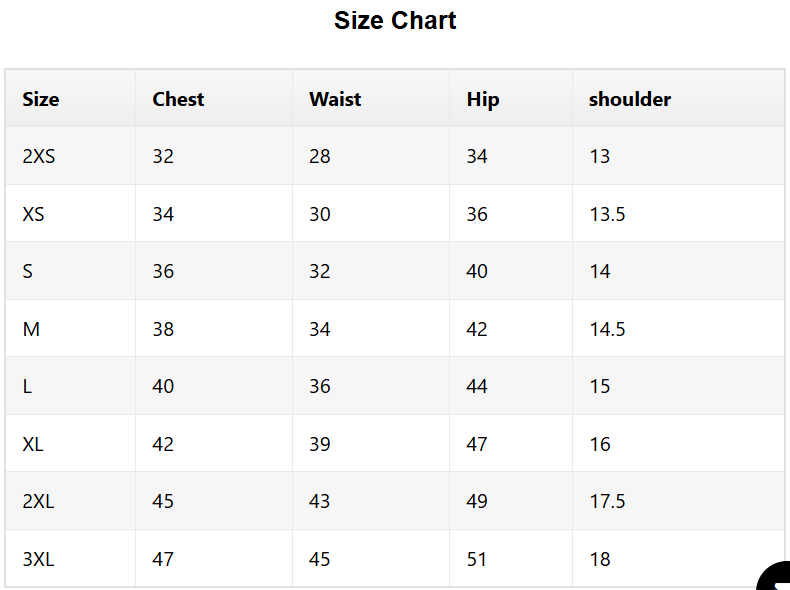This screenshot has height=590, width=790.
Task: Click the shoulder column header
Action: [630, 99]
